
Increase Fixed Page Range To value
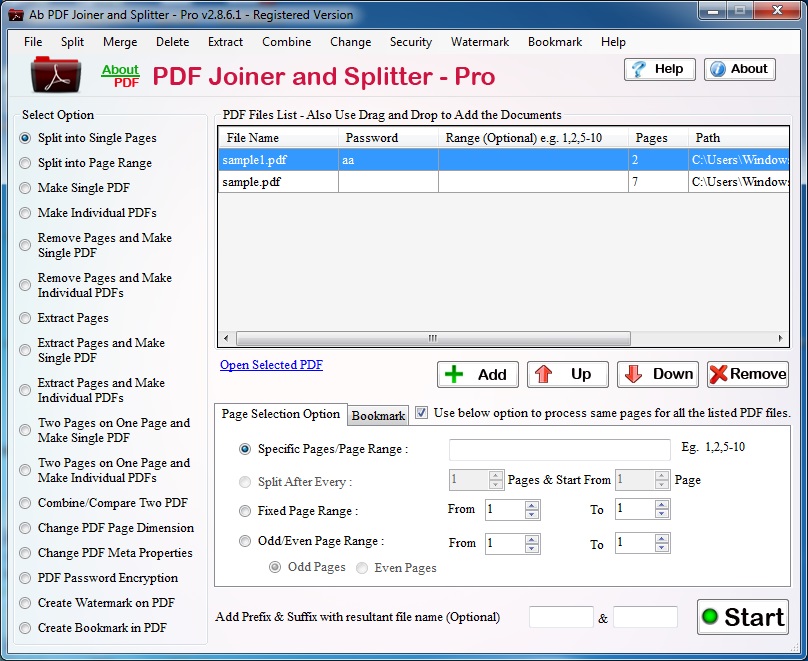(662, 505)
